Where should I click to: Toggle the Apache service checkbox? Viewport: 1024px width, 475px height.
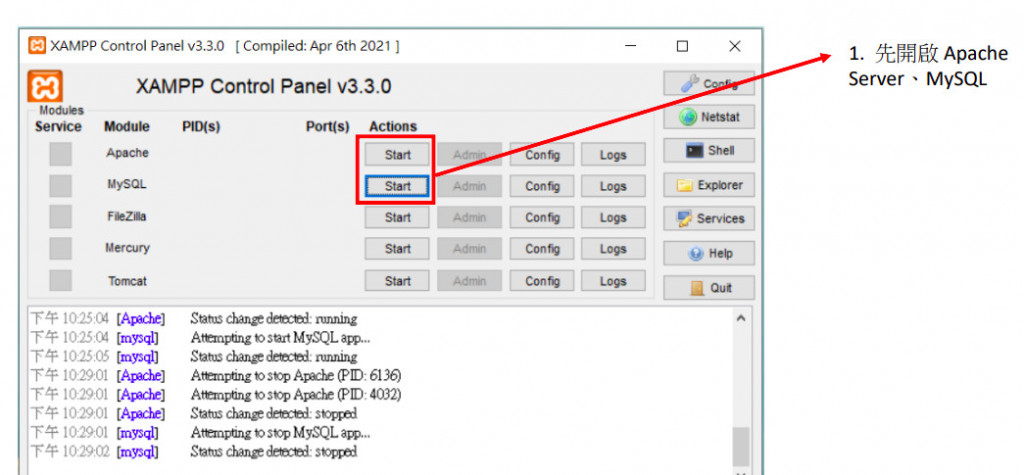pyautogui.click(x=61, y=154)
